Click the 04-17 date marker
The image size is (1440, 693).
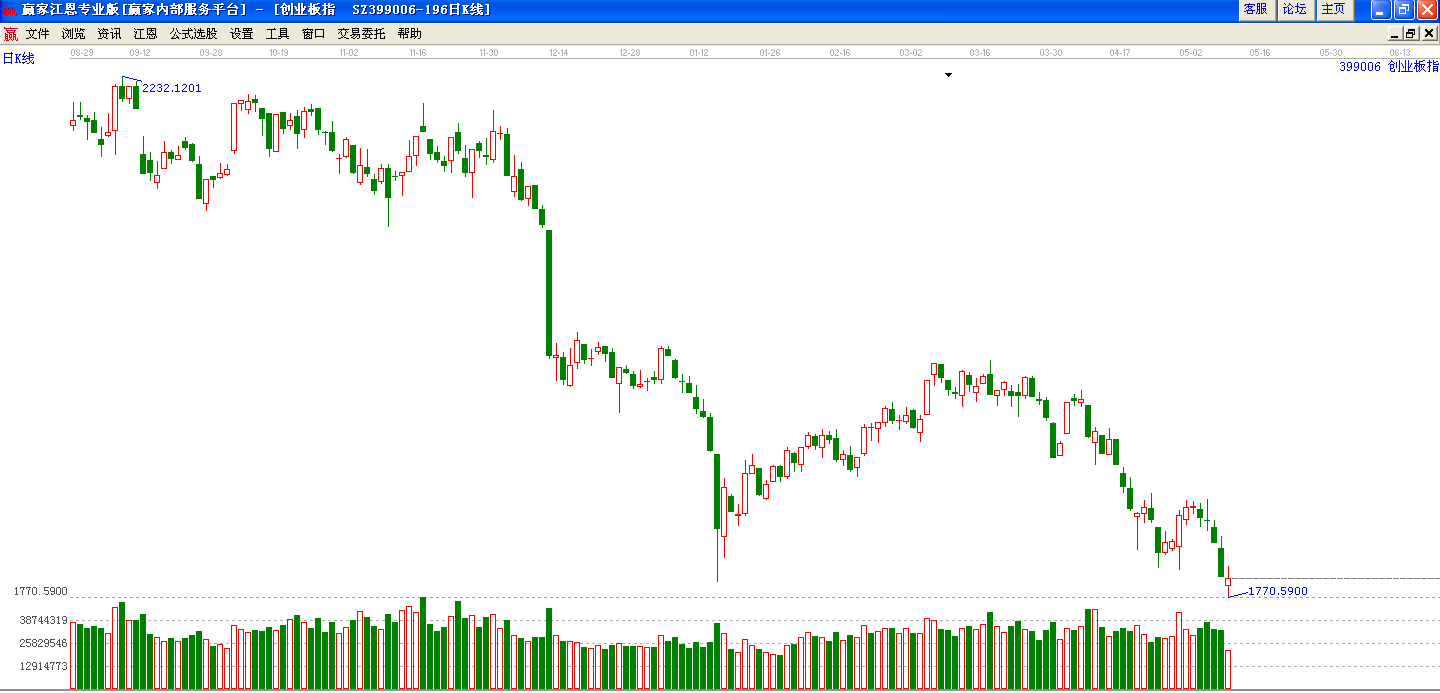pos(1120,52)
